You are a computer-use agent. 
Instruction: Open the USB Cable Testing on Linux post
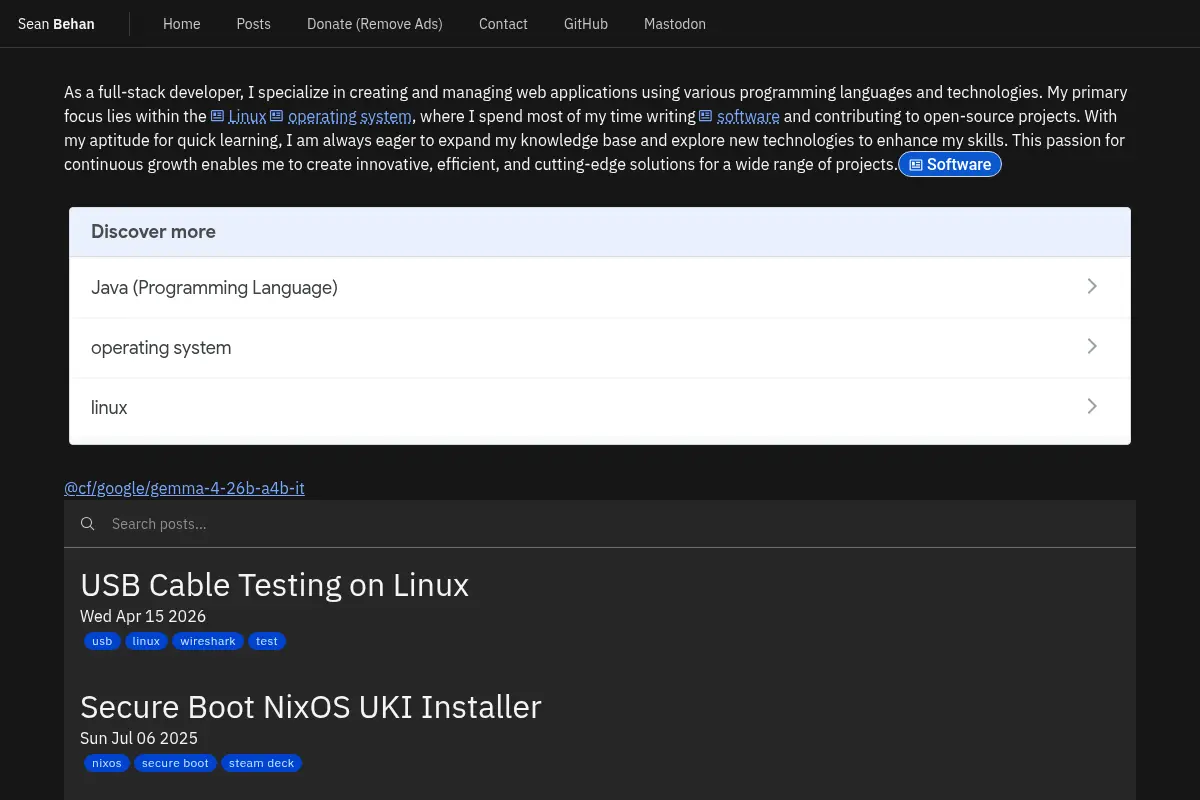274,585
